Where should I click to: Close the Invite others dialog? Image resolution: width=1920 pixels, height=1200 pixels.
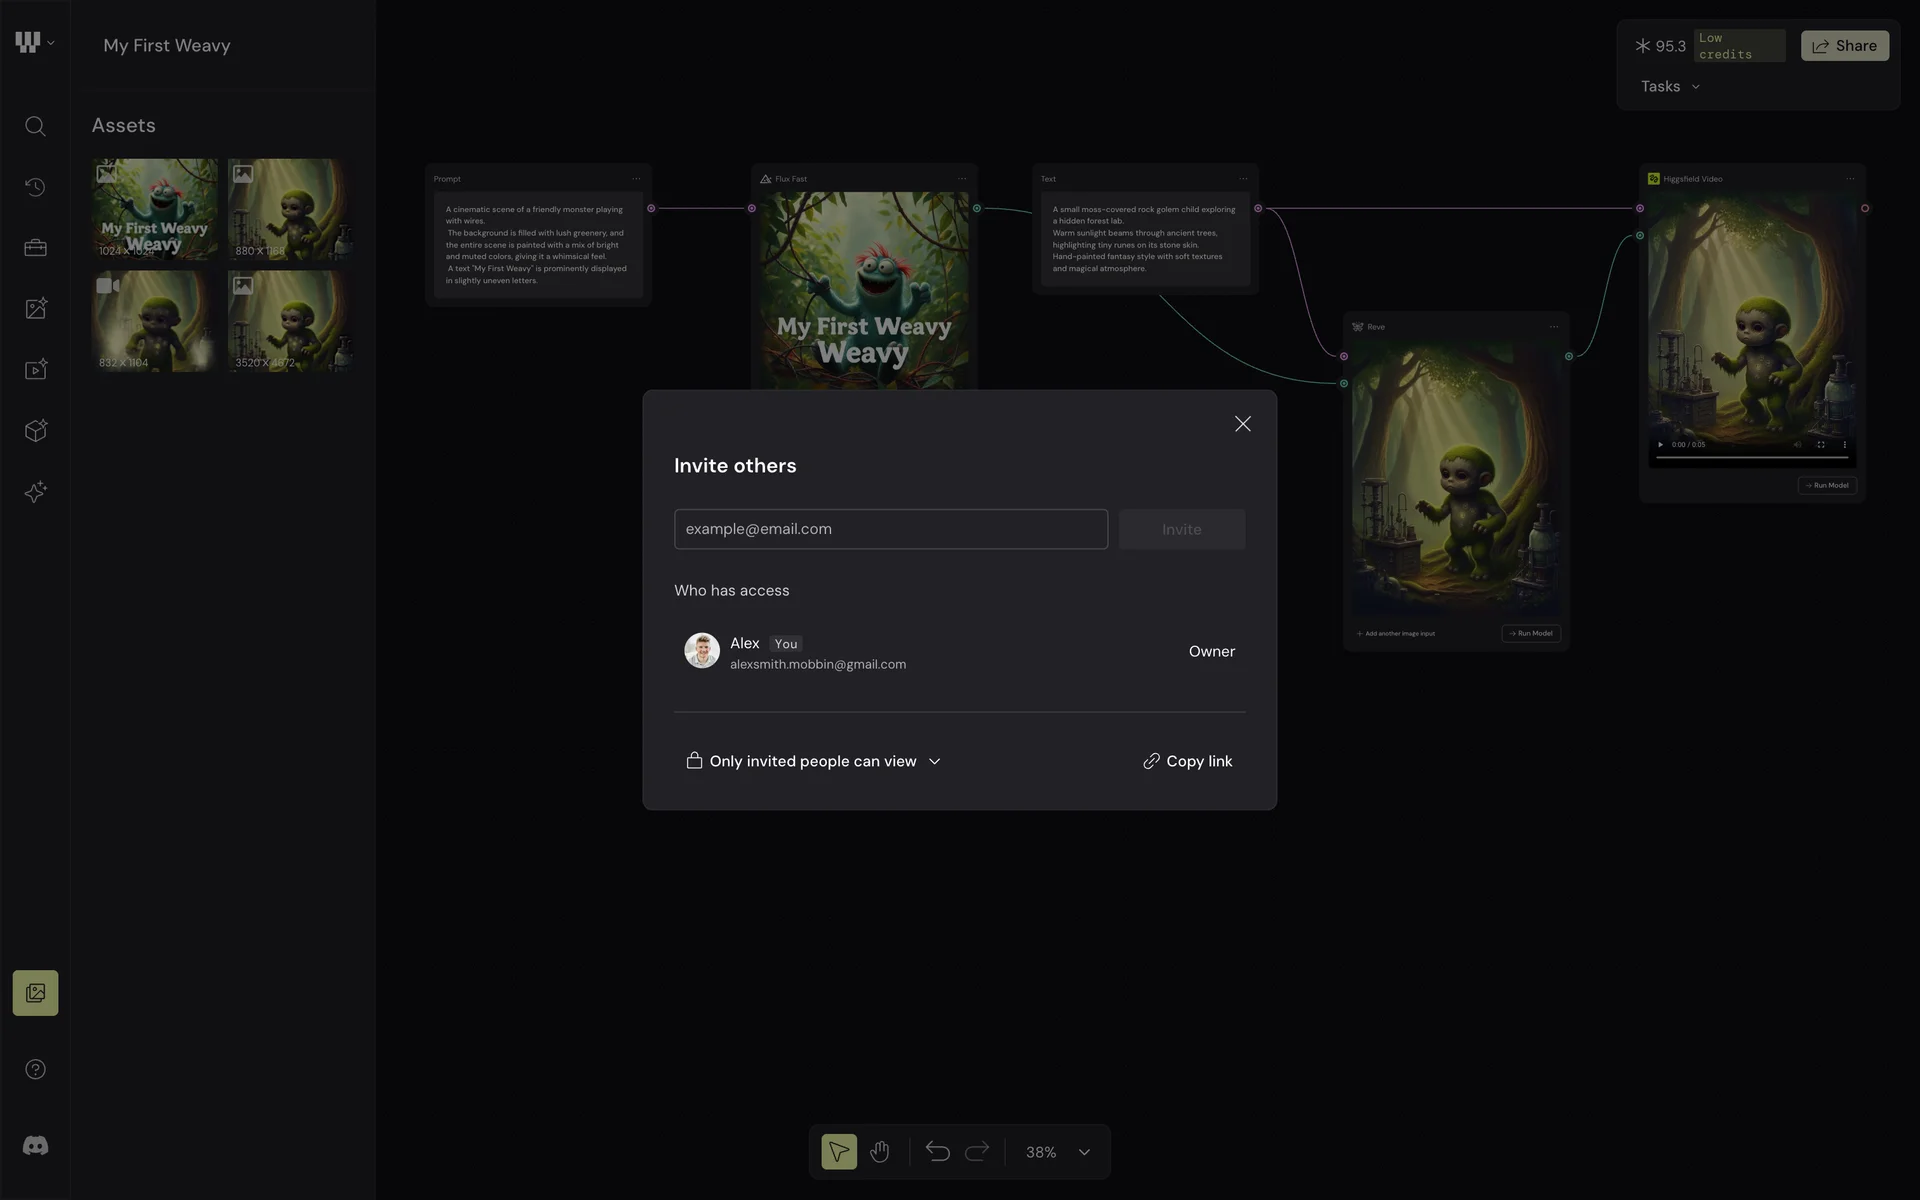pos(1242,424)
